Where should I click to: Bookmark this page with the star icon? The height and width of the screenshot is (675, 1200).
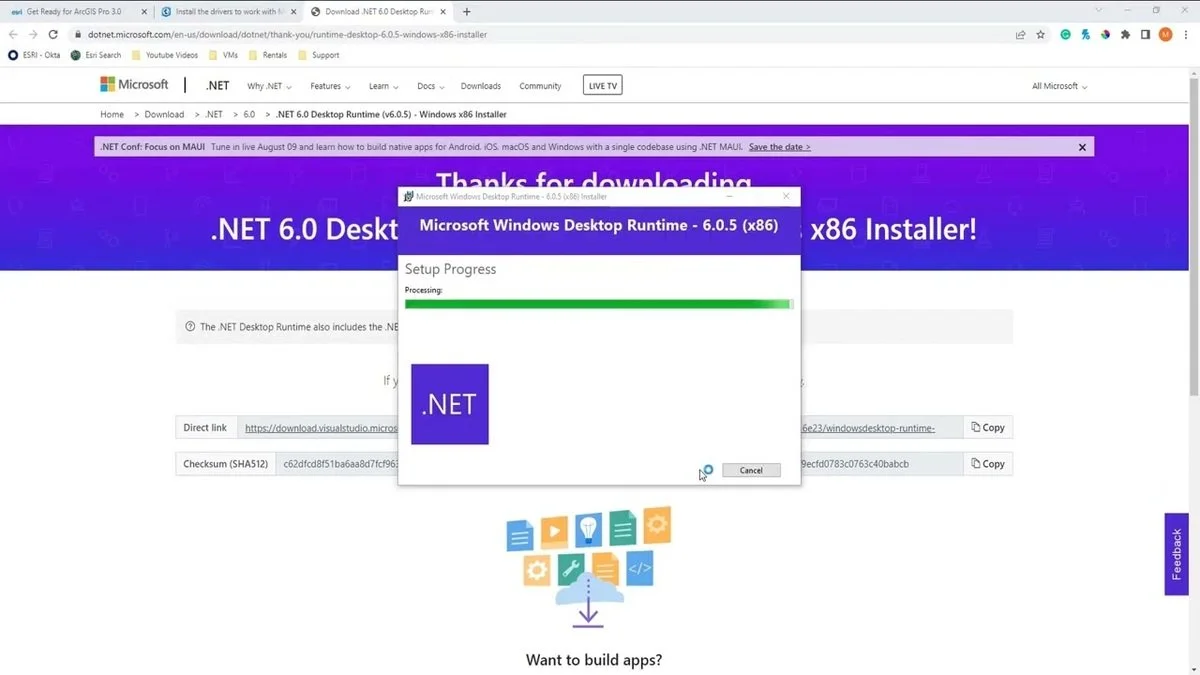1041,34
